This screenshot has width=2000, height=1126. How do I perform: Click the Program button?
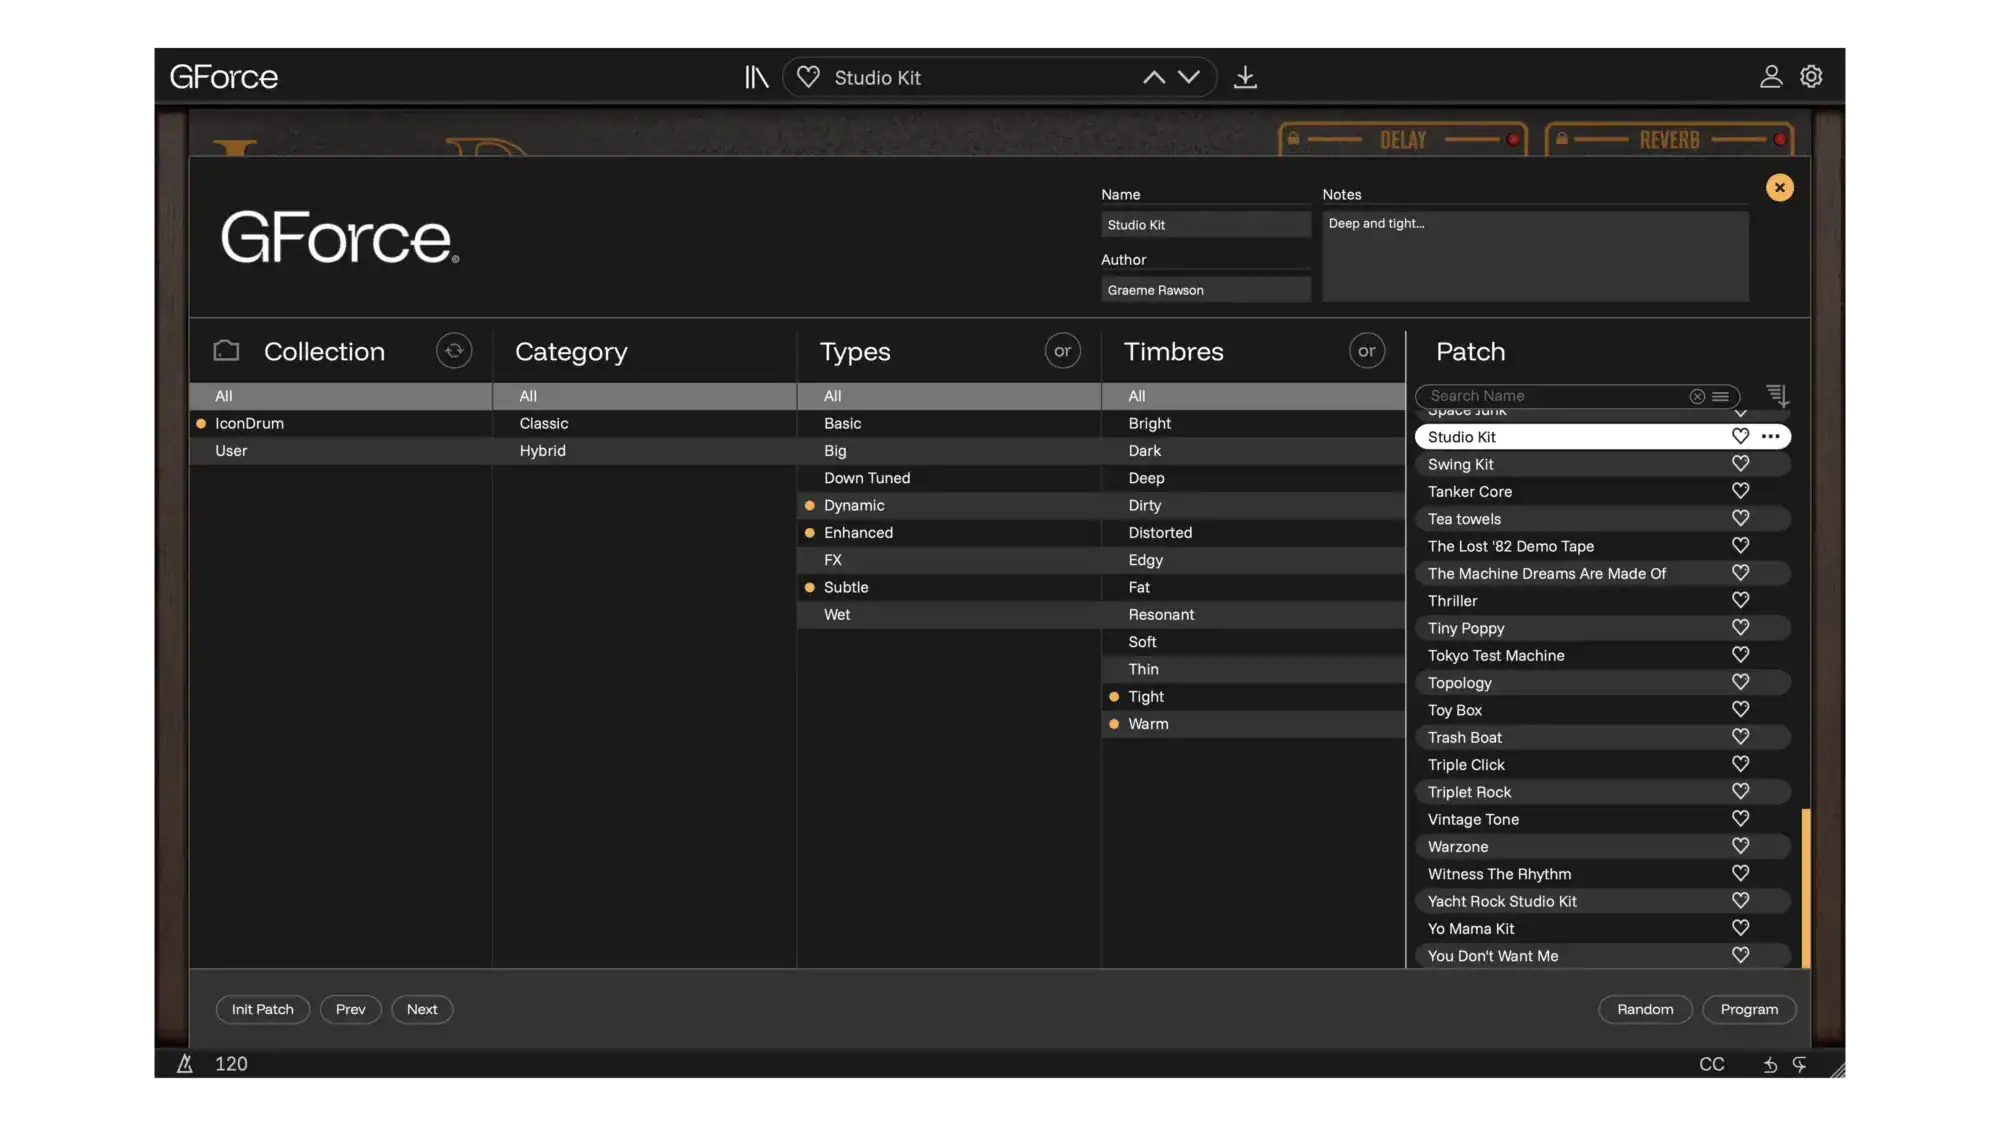[1749, 1009]
